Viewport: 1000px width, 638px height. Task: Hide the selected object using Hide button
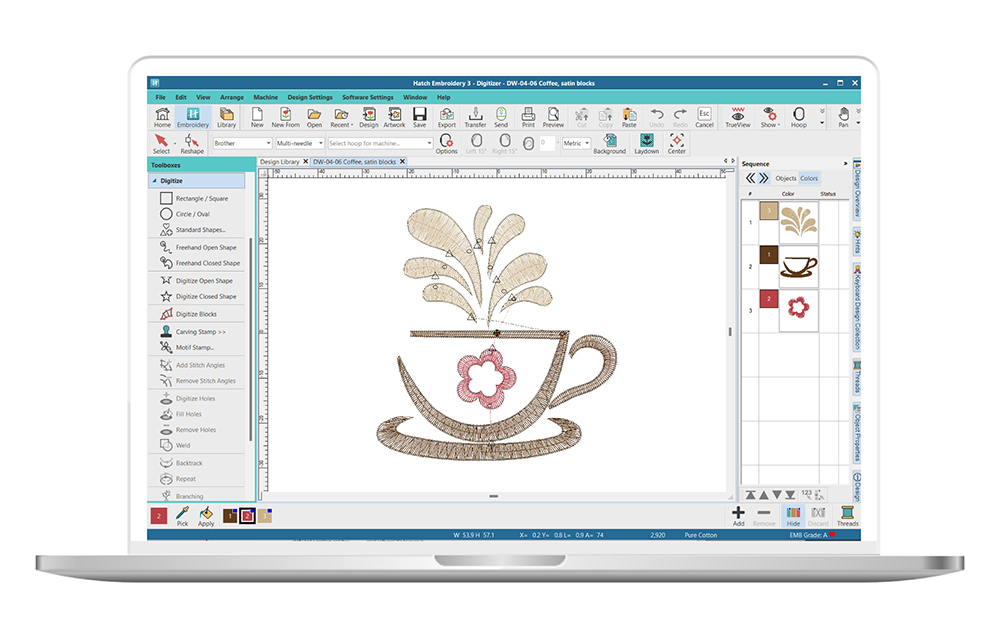793,514
